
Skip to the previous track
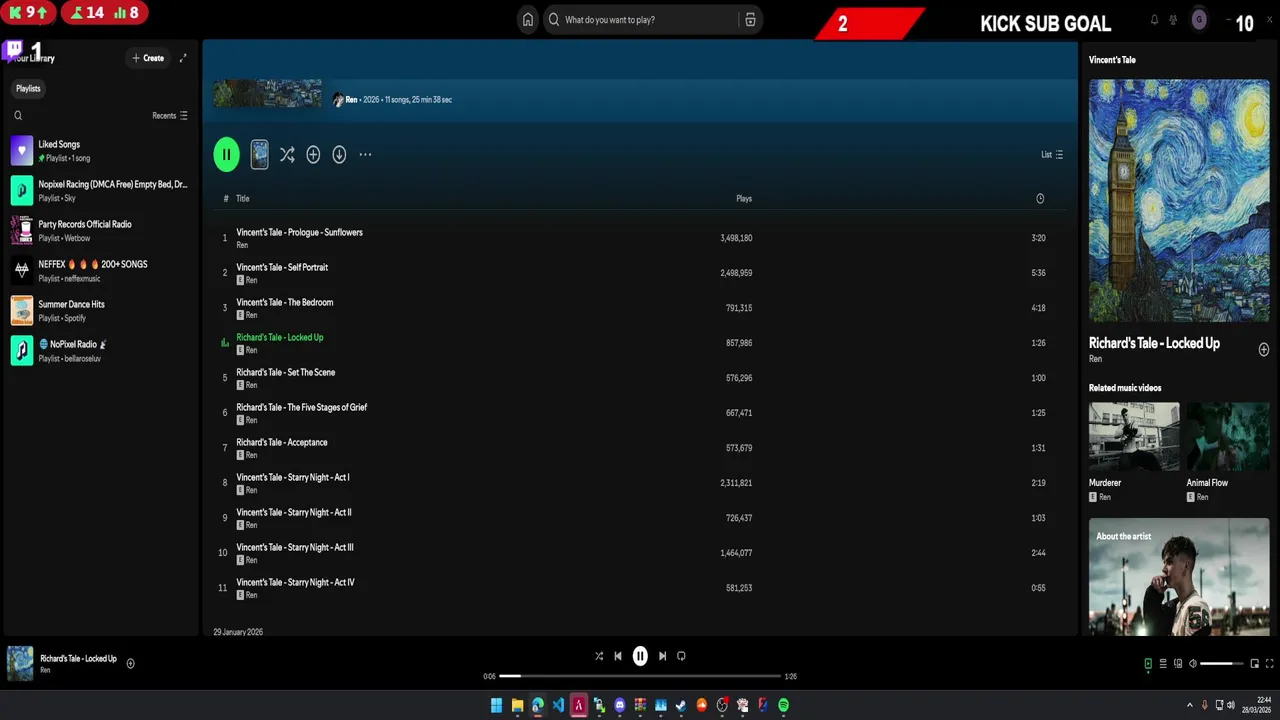(x=618, y=656)
